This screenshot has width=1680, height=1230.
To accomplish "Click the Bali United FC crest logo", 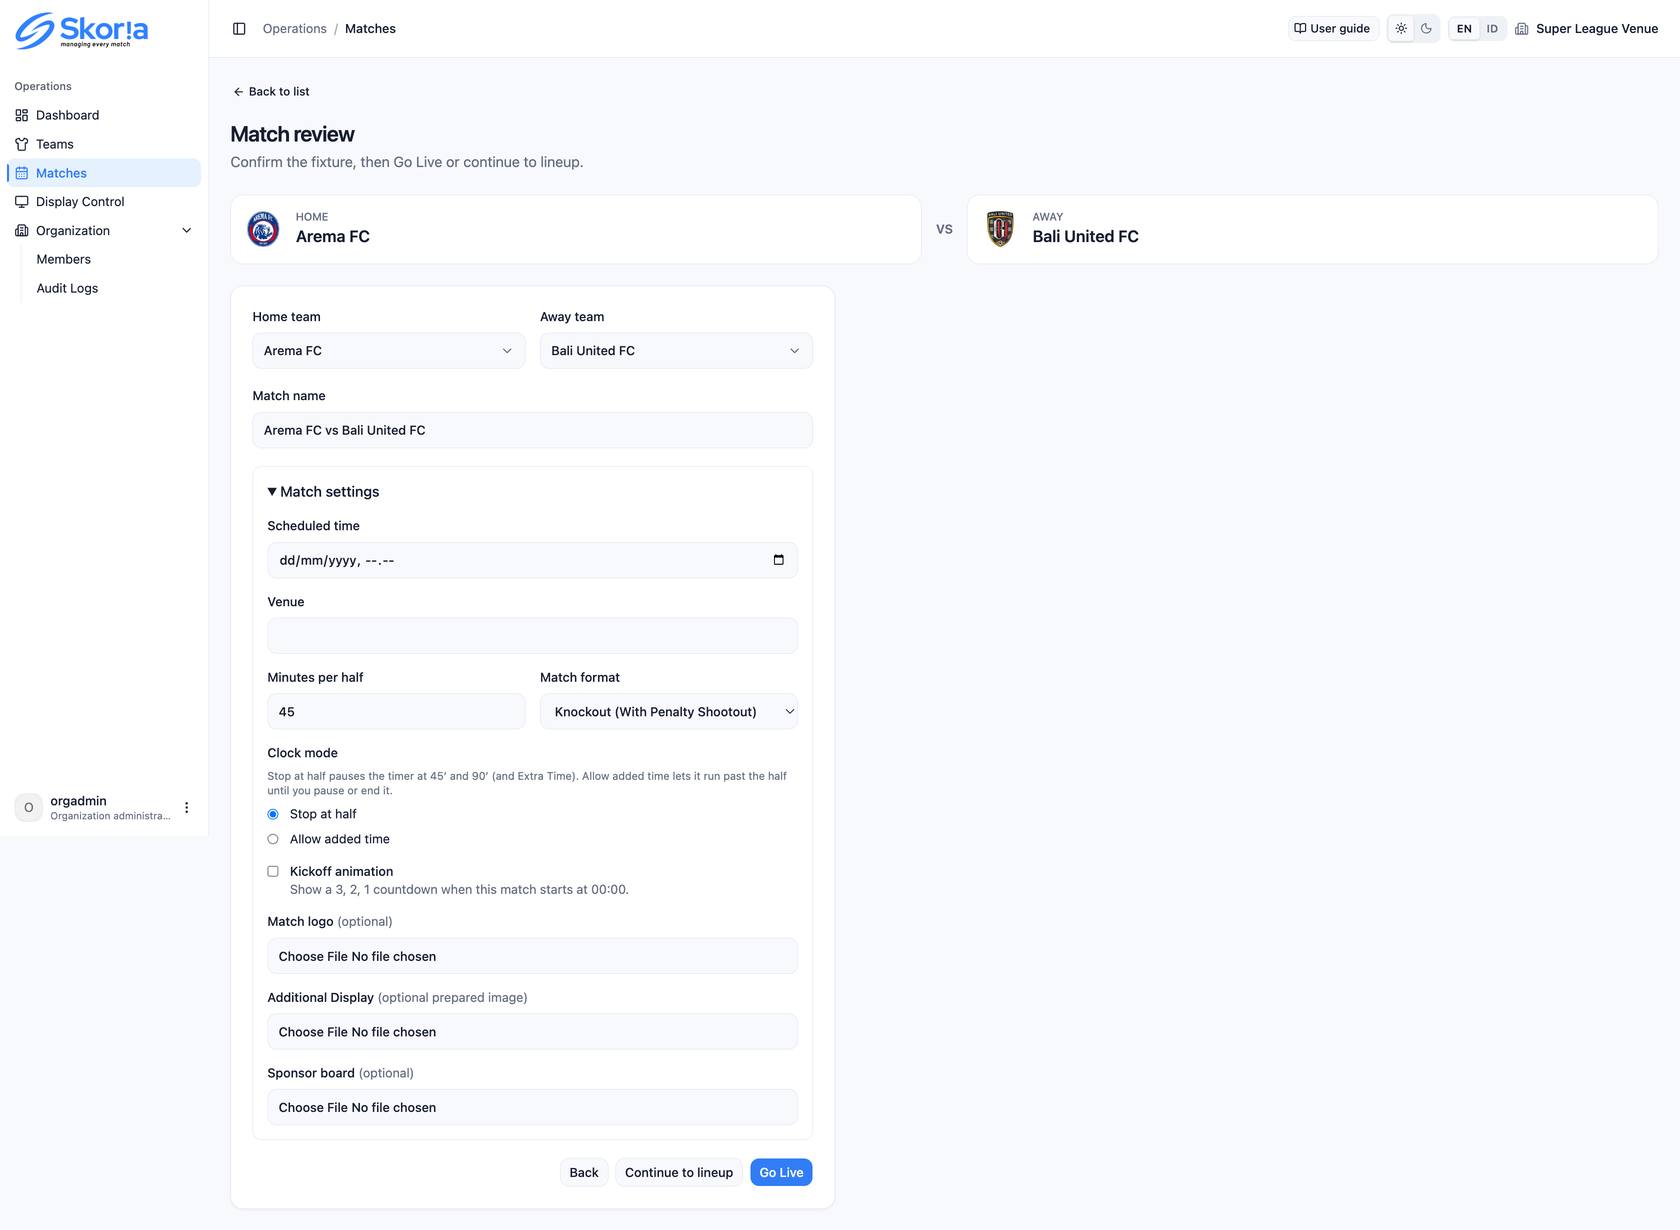I will click(x=1000, y=229).
